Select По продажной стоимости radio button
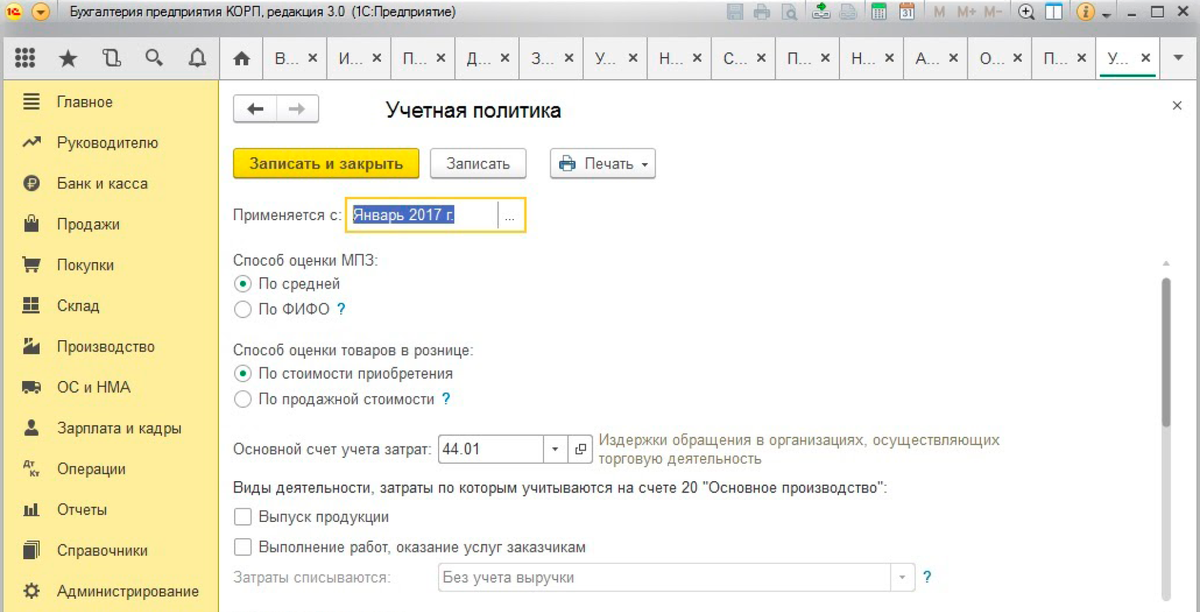The image size is (1200, 612). coord(242,399)
